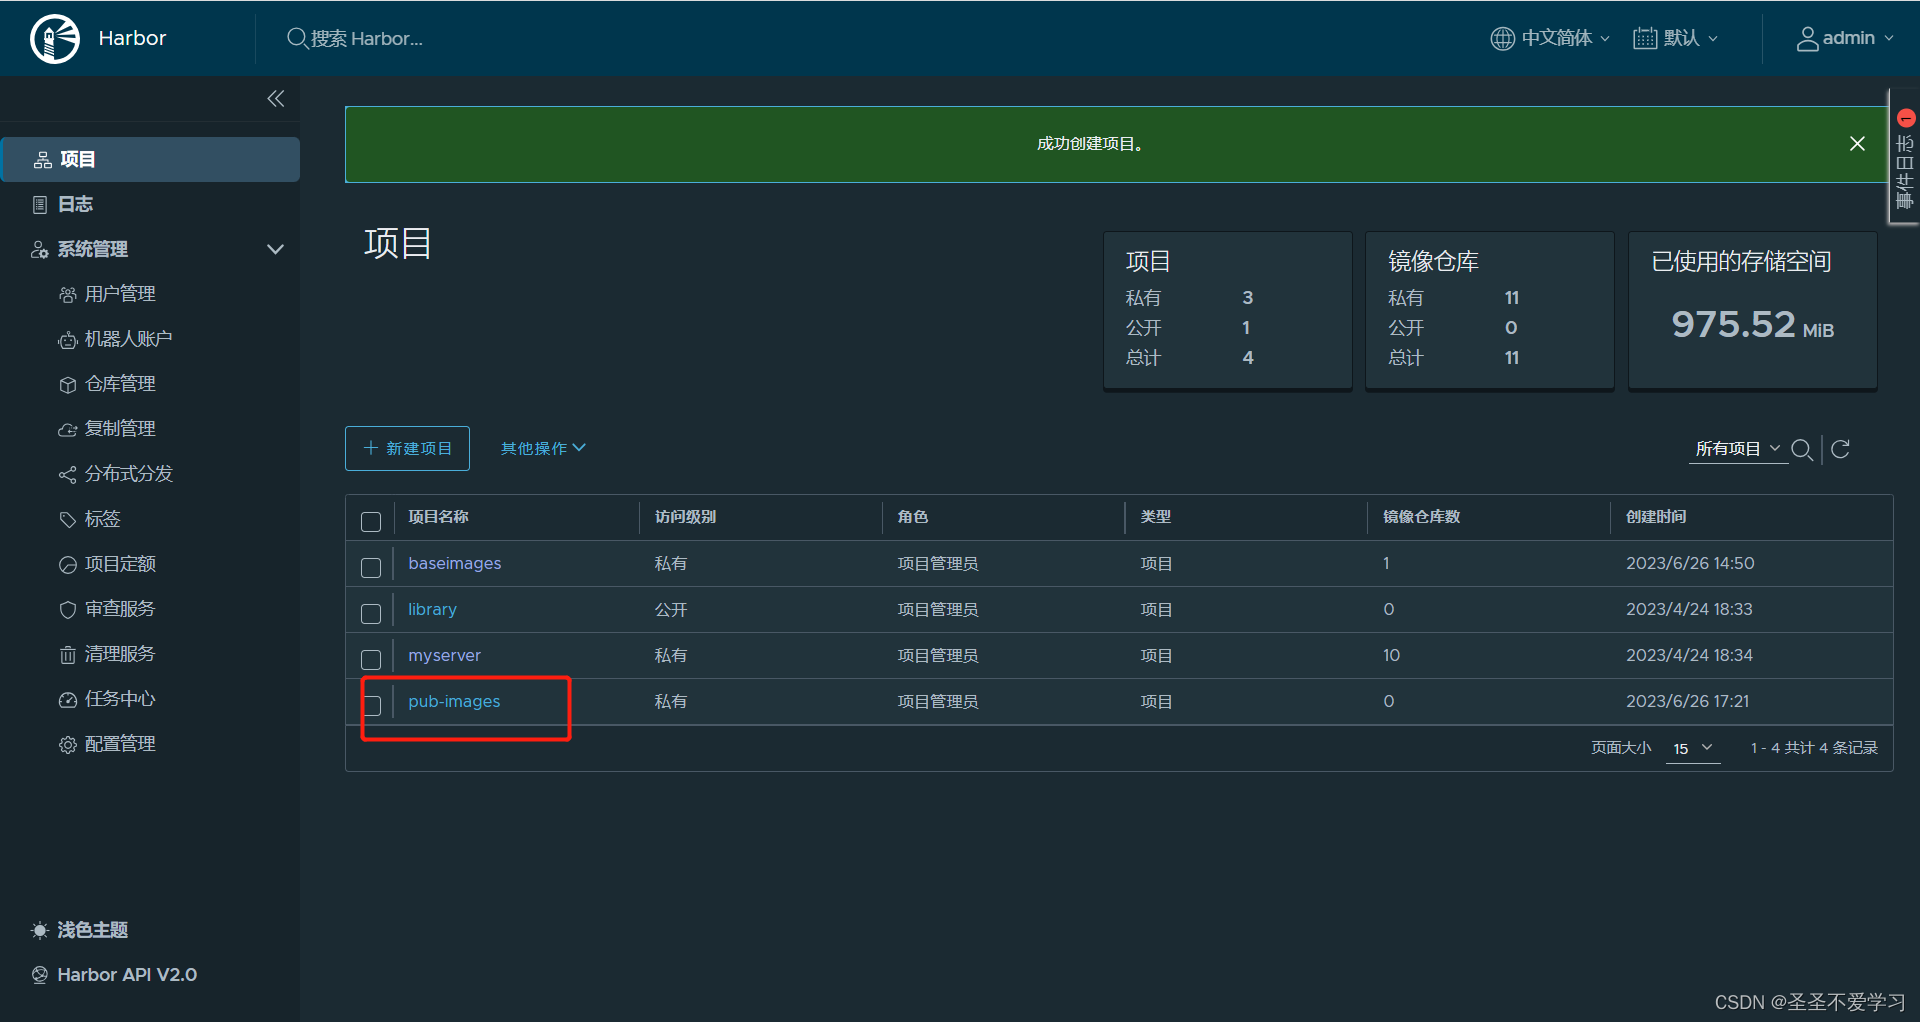Open the myserver project

click(444, 655)
